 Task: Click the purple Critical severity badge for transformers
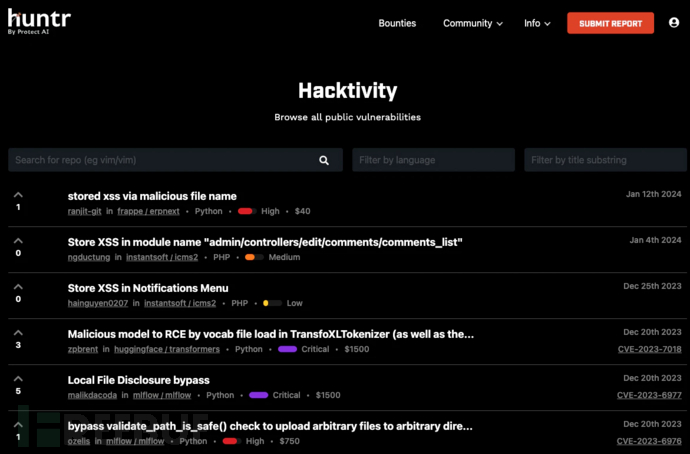tap(287, 349)
